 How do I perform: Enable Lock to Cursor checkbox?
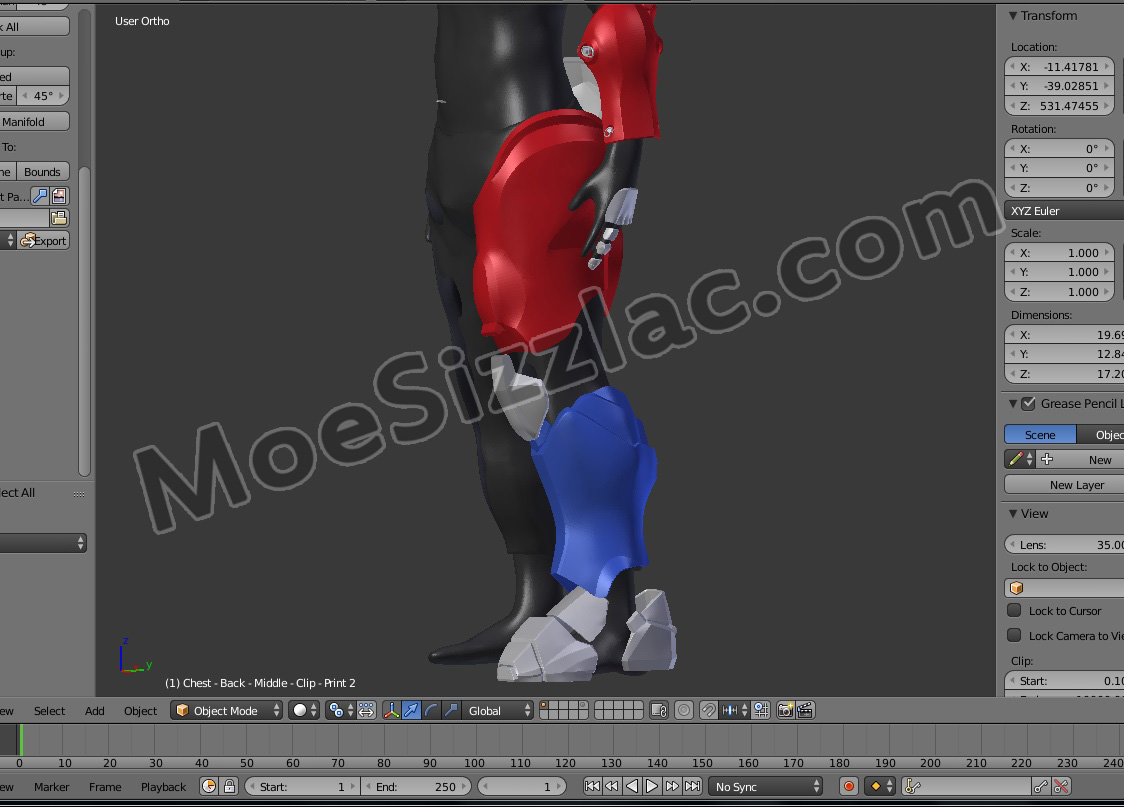click(x=1014, y=610)
